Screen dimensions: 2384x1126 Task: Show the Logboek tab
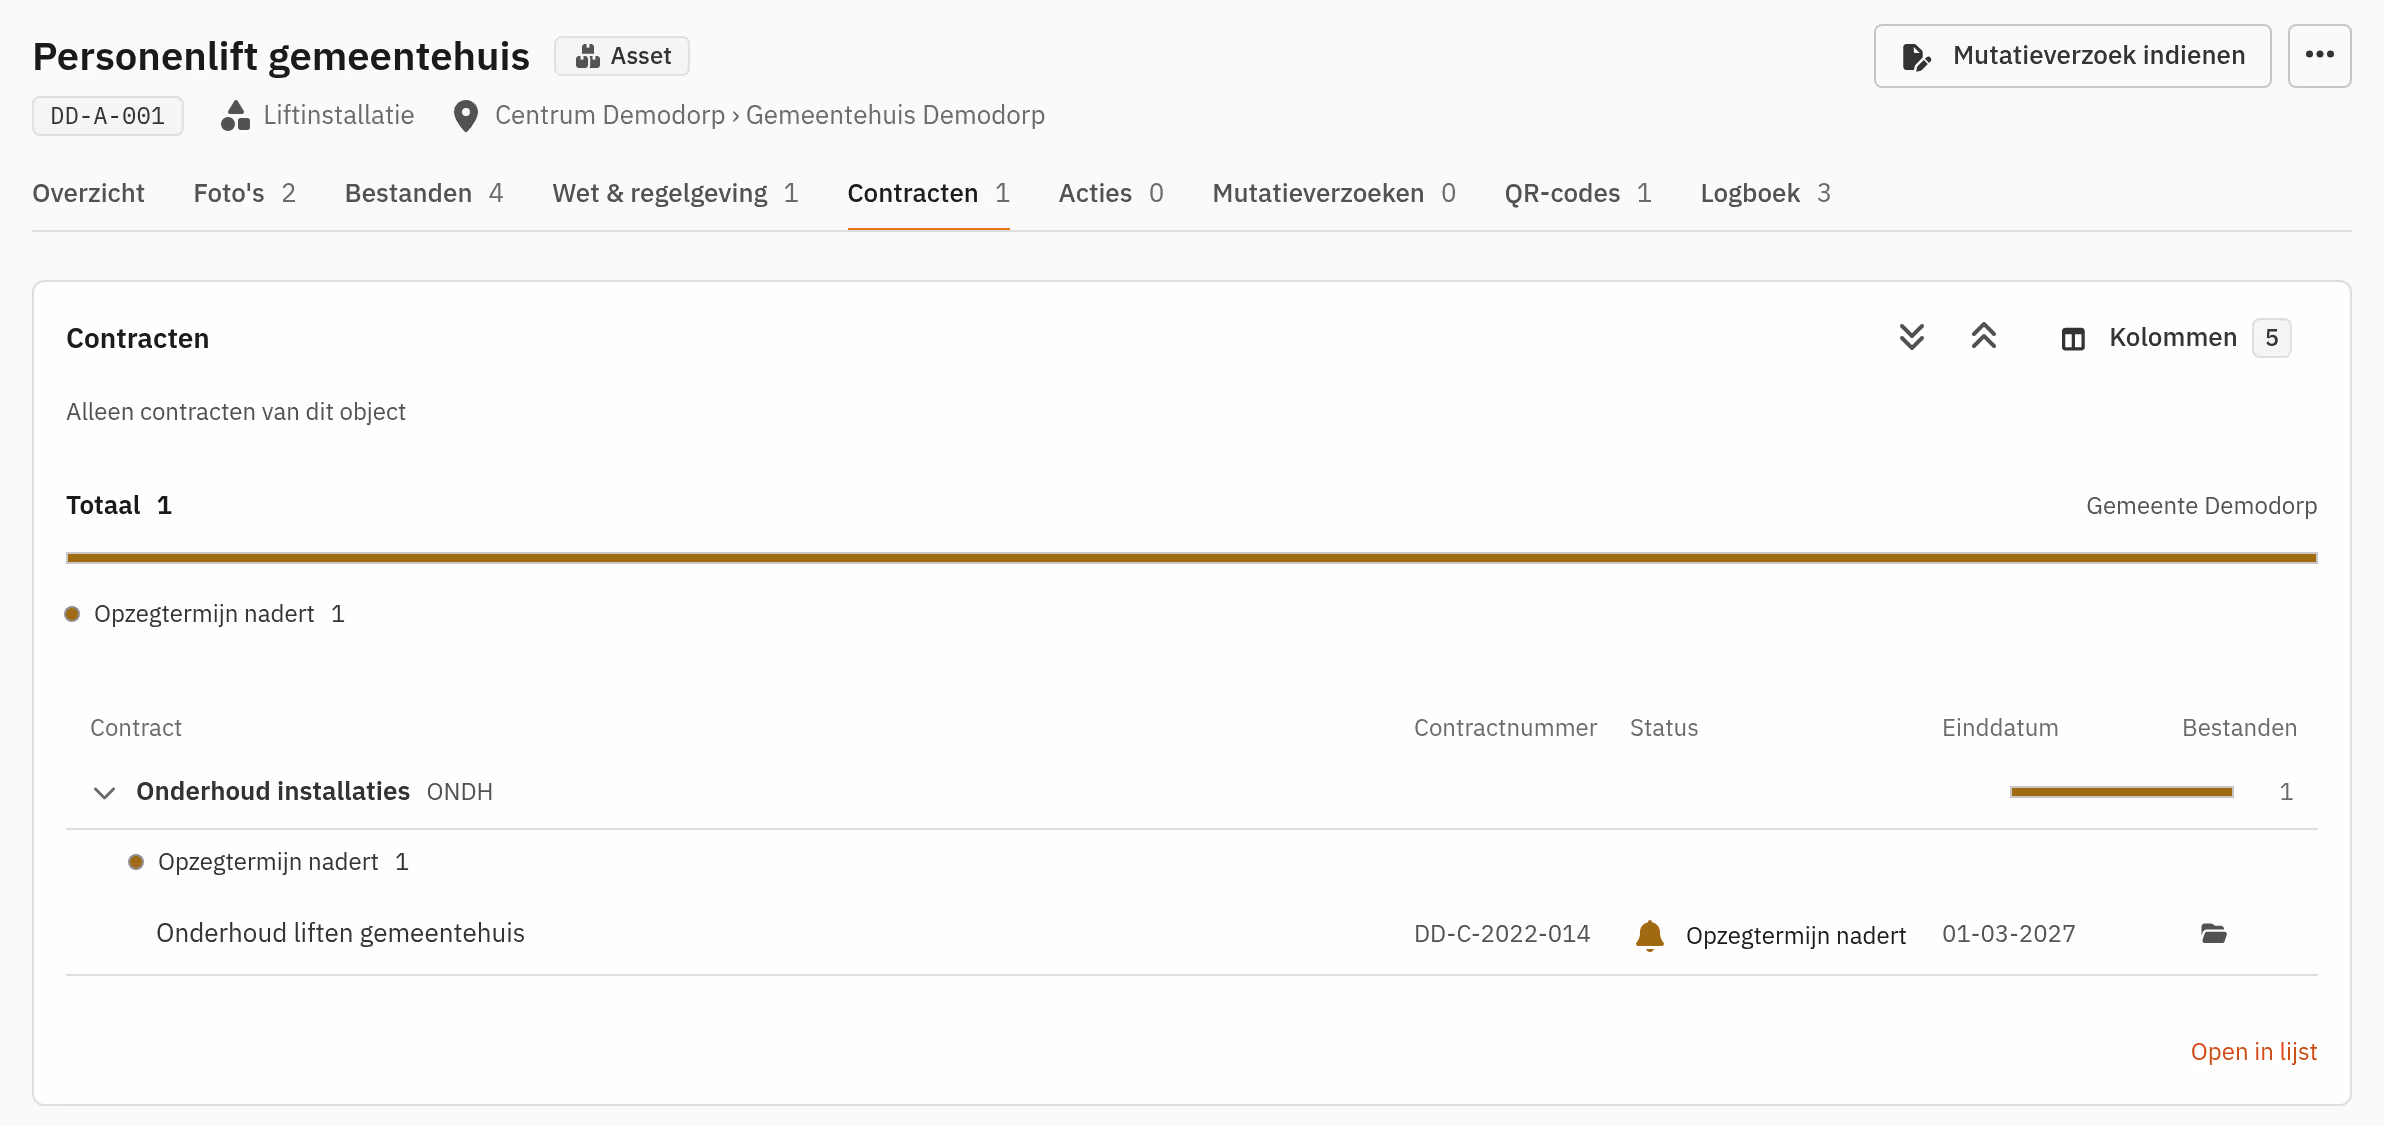click(x=1765, y=193)
